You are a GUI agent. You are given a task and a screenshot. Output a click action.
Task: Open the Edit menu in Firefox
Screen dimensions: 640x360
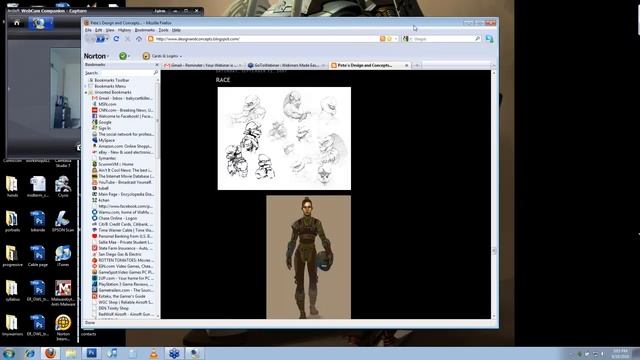99,30
